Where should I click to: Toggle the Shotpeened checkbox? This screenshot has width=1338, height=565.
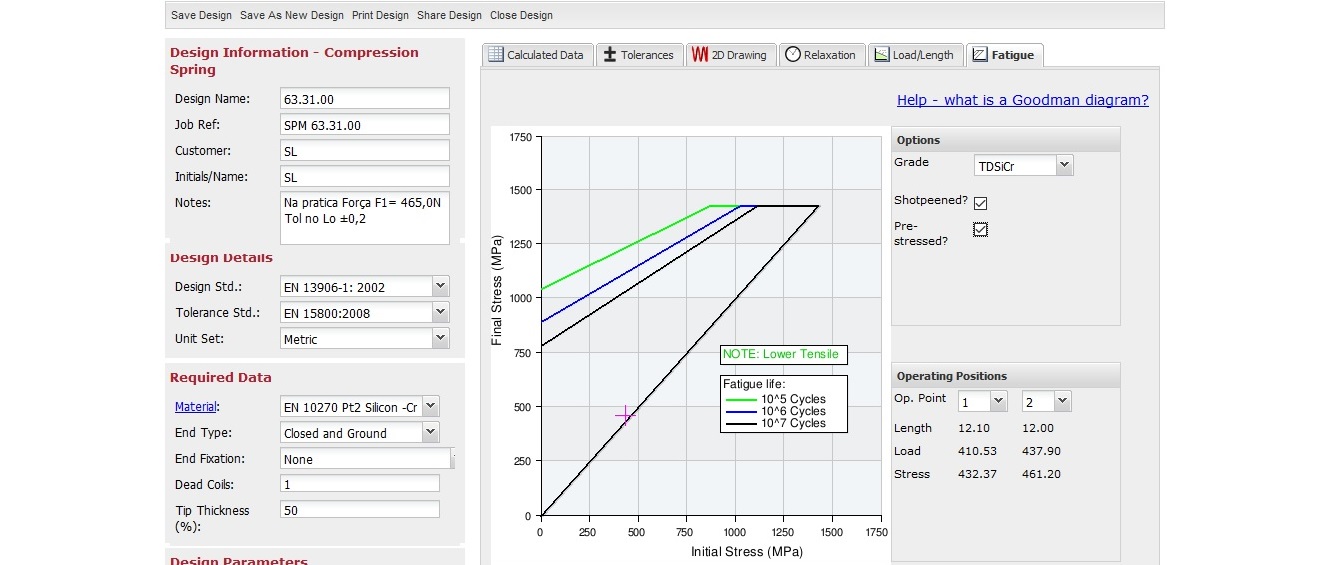click(980, 203)
